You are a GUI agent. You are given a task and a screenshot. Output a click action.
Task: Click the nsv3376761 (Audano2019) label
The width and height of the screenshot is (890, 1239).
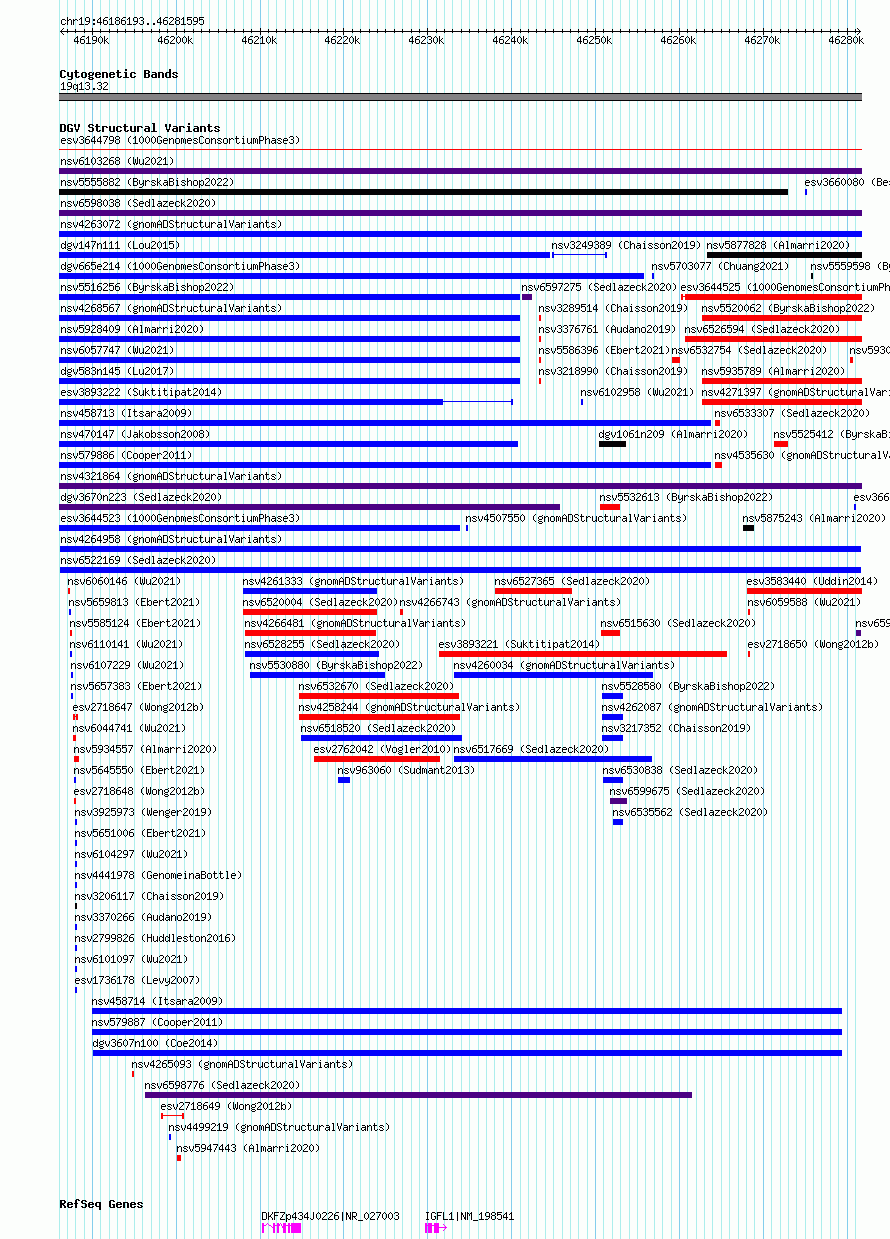tap(607, 329)
